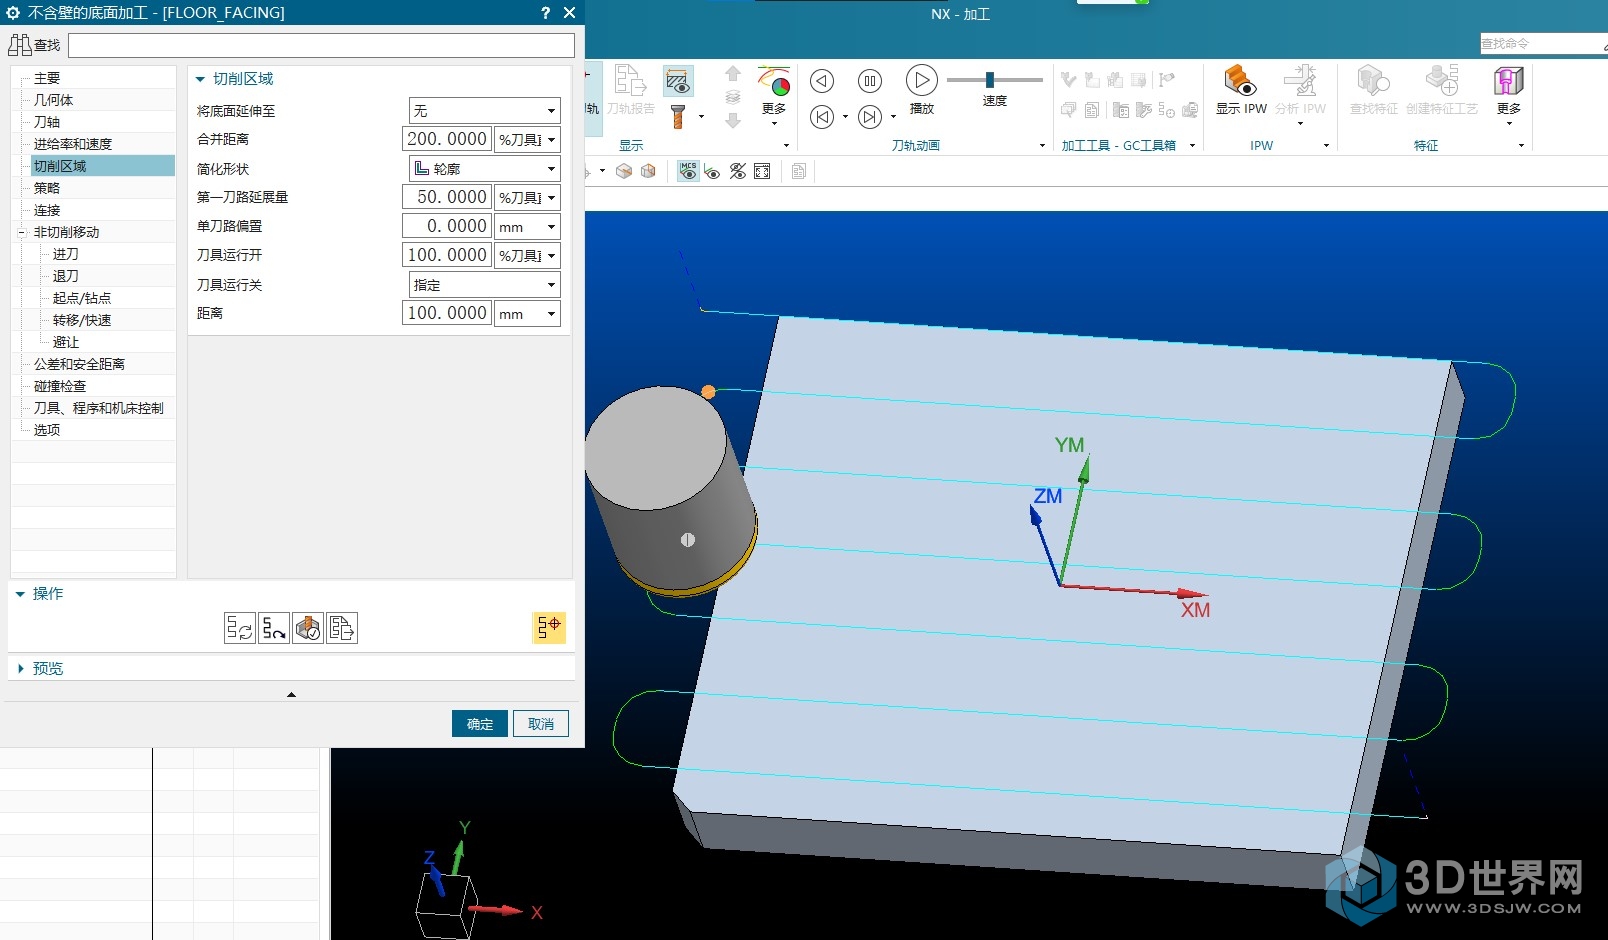1608x940 pixels.
Task: Open the Simplify Shapes dropdown
Action: click(484, 169)
